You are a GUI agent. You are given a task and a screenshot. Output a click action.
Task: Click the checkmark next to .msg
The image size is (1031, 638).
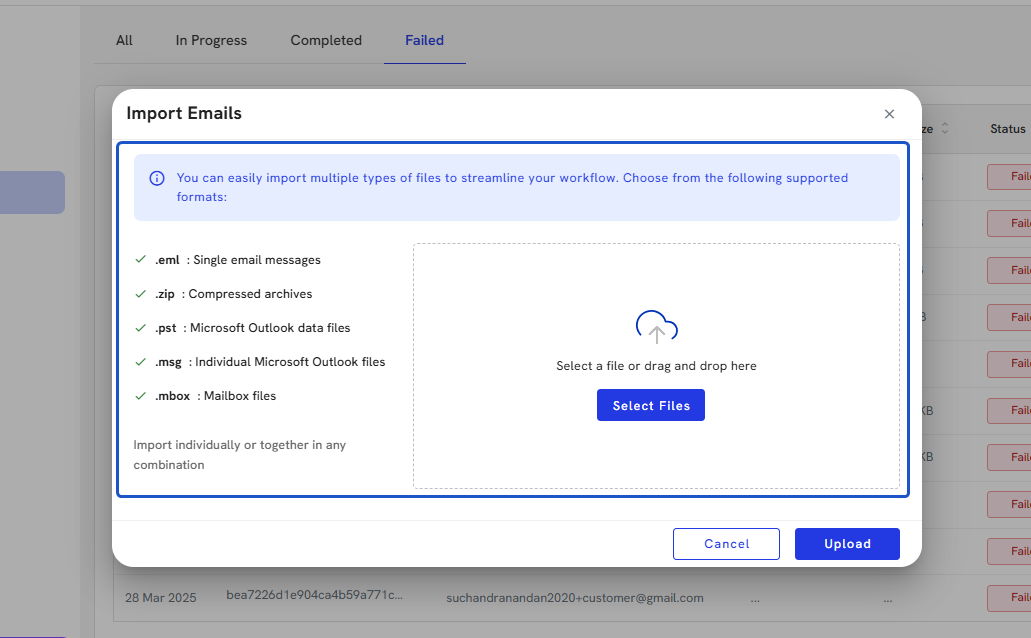141,362
